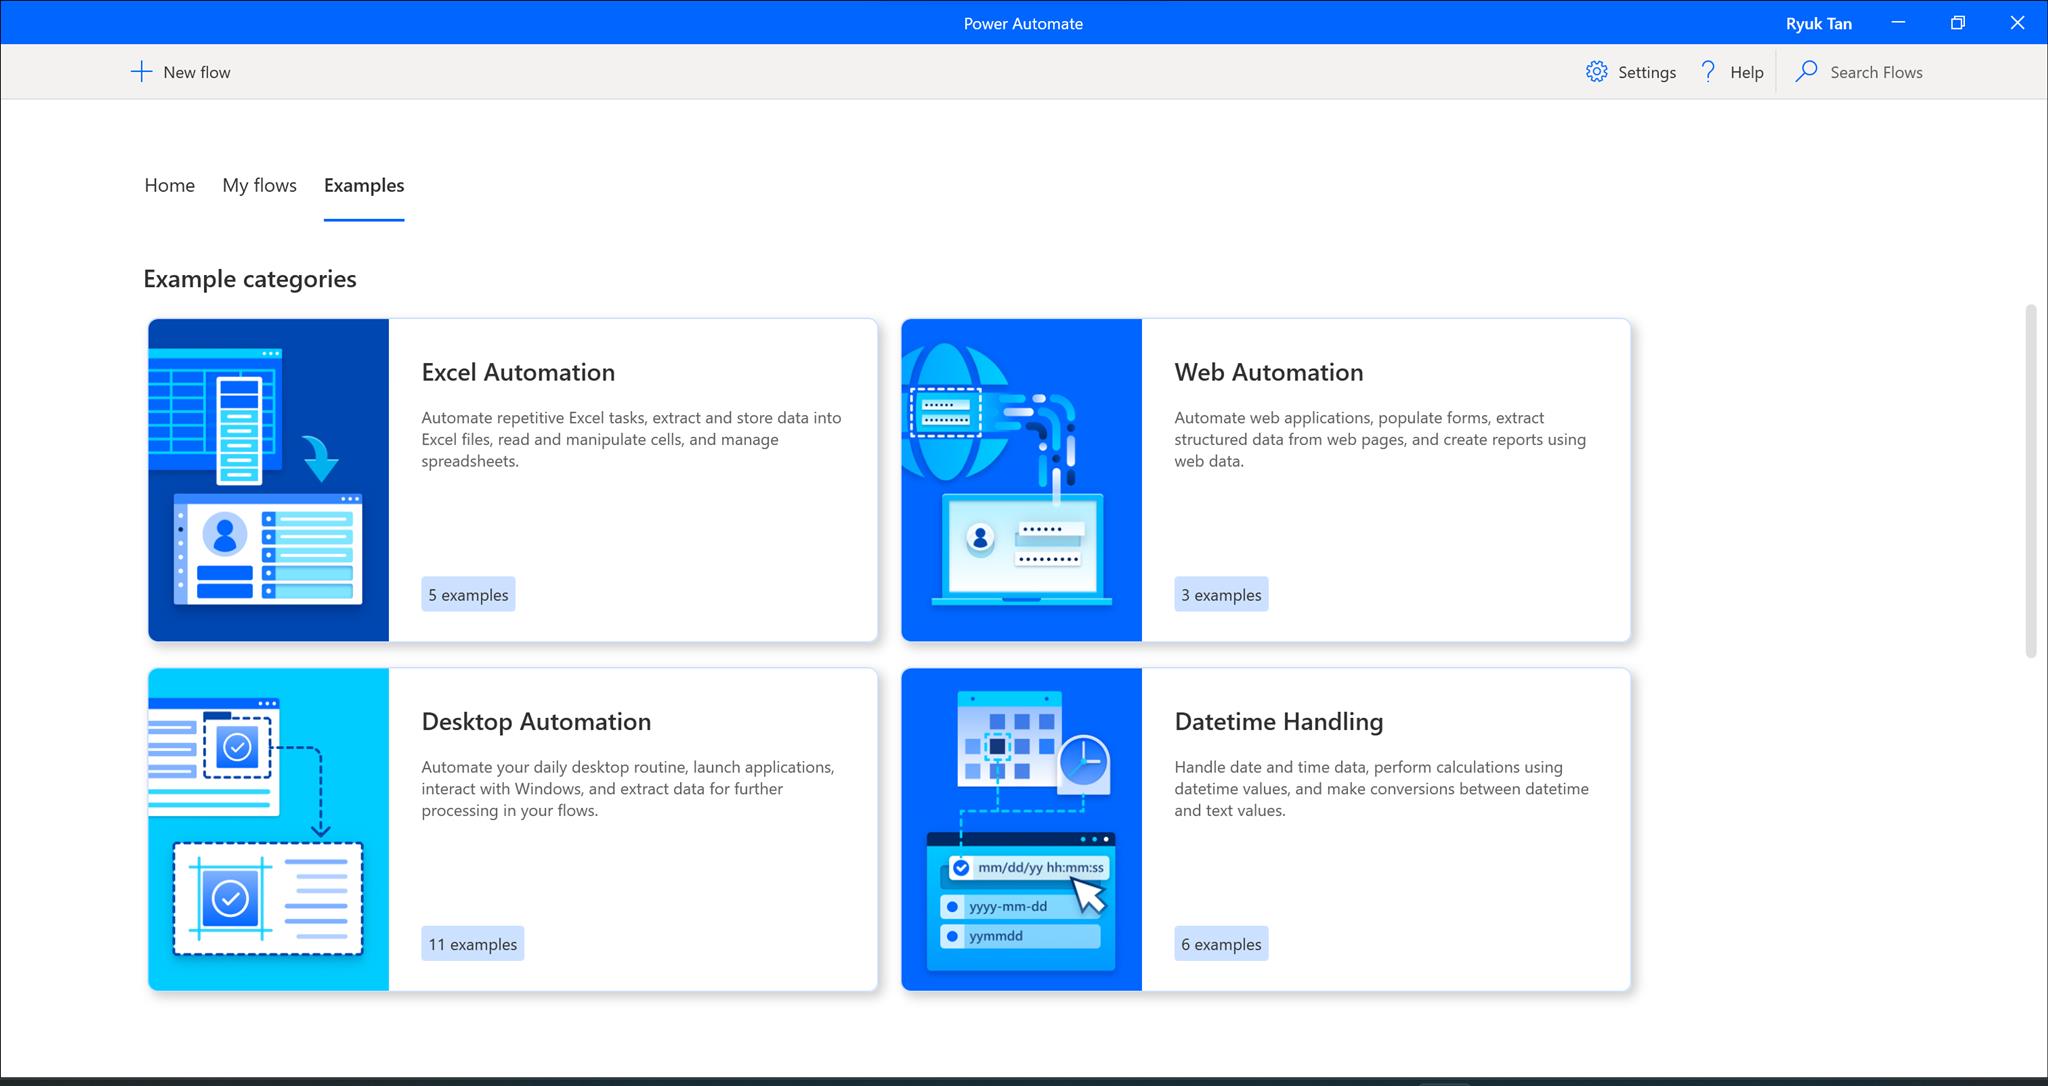This screenshot has width=2048, height=1086.
Task: Click the Datetime Handling title
Action: (x=1278, y=721)
